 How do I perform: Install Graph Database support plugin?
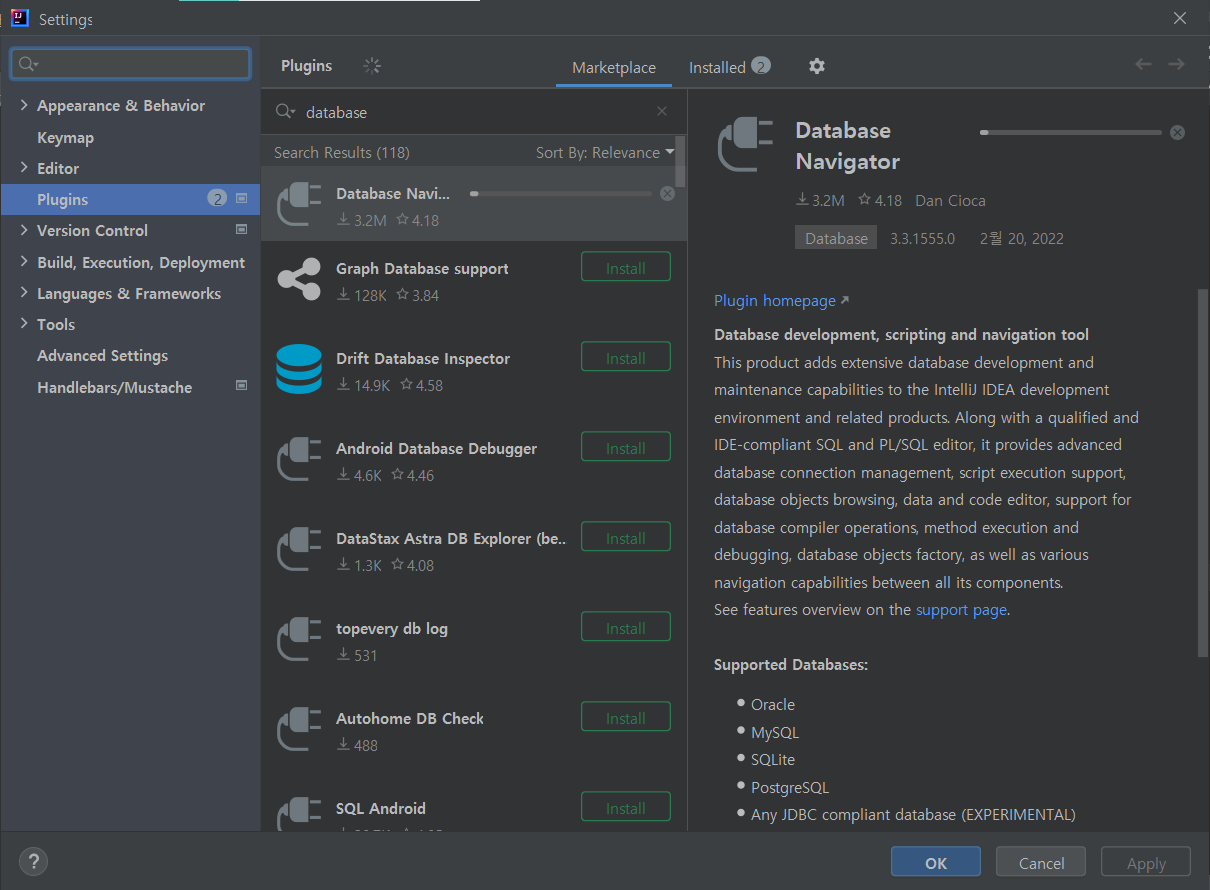626,268
